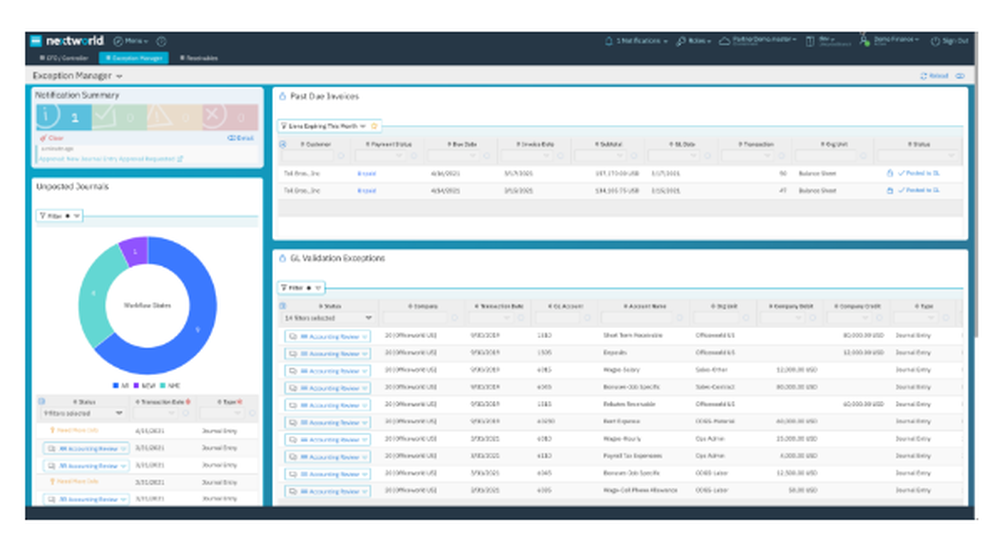Open the nextworld hamburger menu icon
This screenshot has width=1000, height=535.
36,41
